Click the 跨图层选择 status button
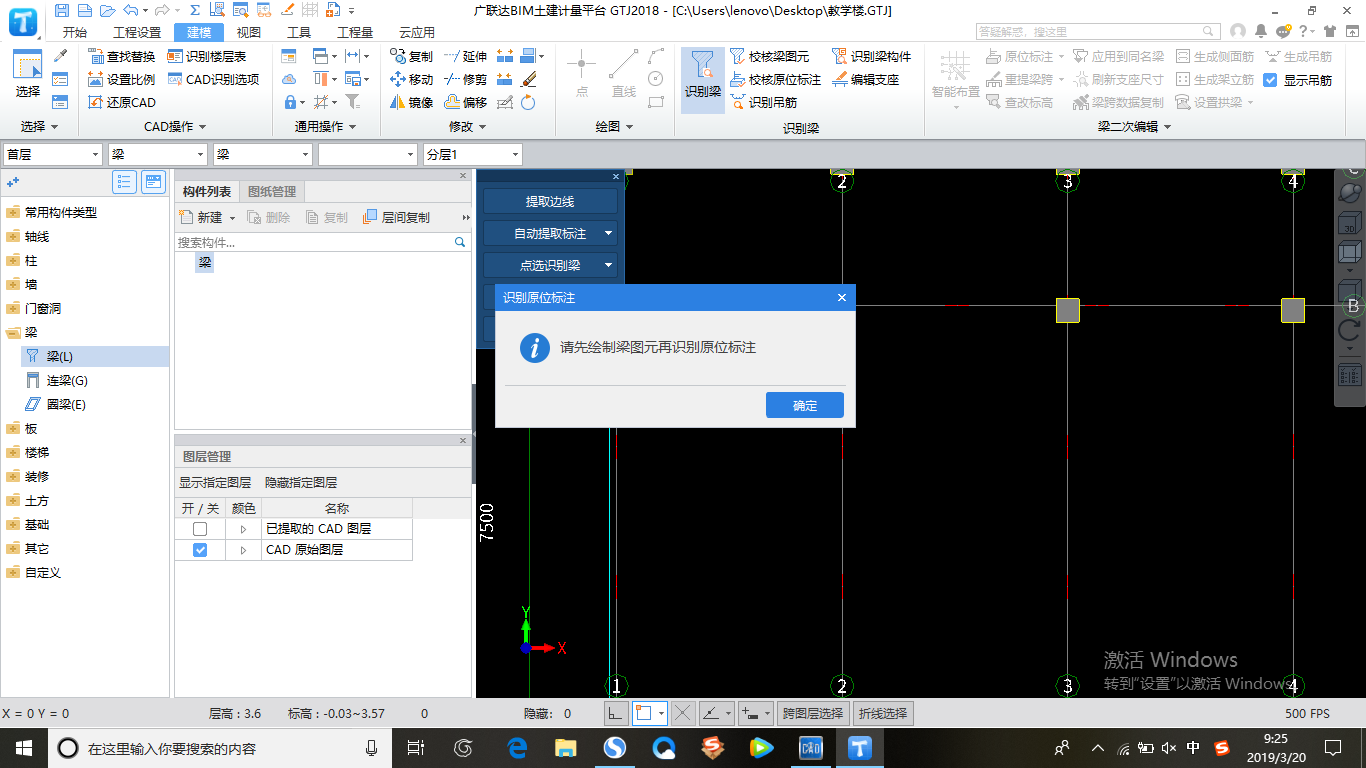This screenshot has width=1366, height=768. [814, 713]
